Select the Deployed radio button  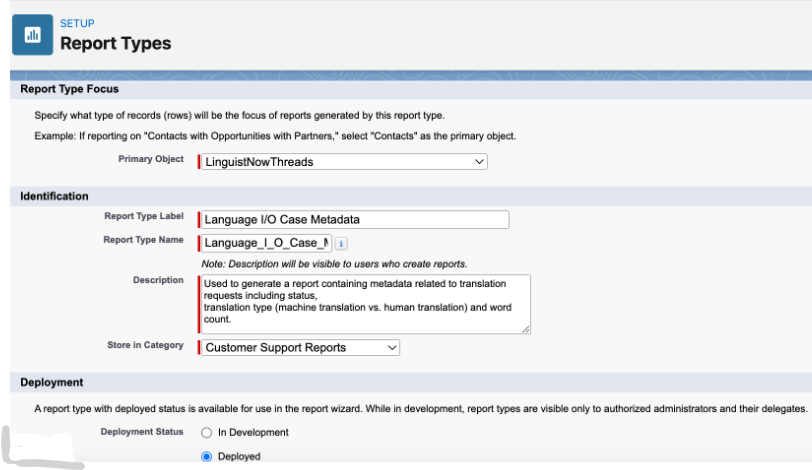click(x=207, y=457)
